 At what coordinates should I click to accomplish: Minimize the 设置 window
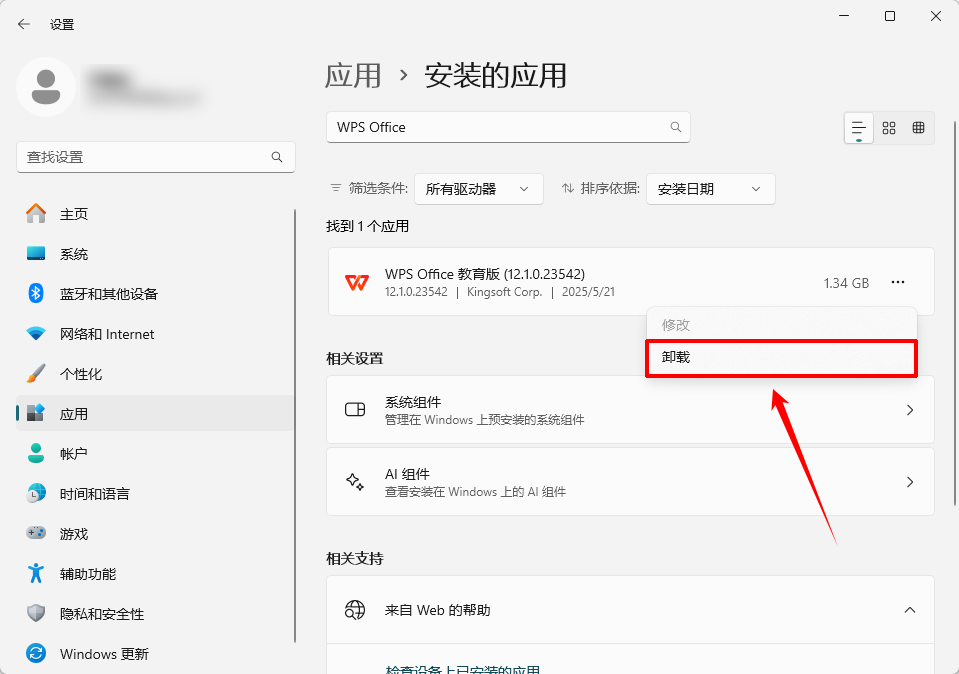pyautogui.click(x=844, y=16)
